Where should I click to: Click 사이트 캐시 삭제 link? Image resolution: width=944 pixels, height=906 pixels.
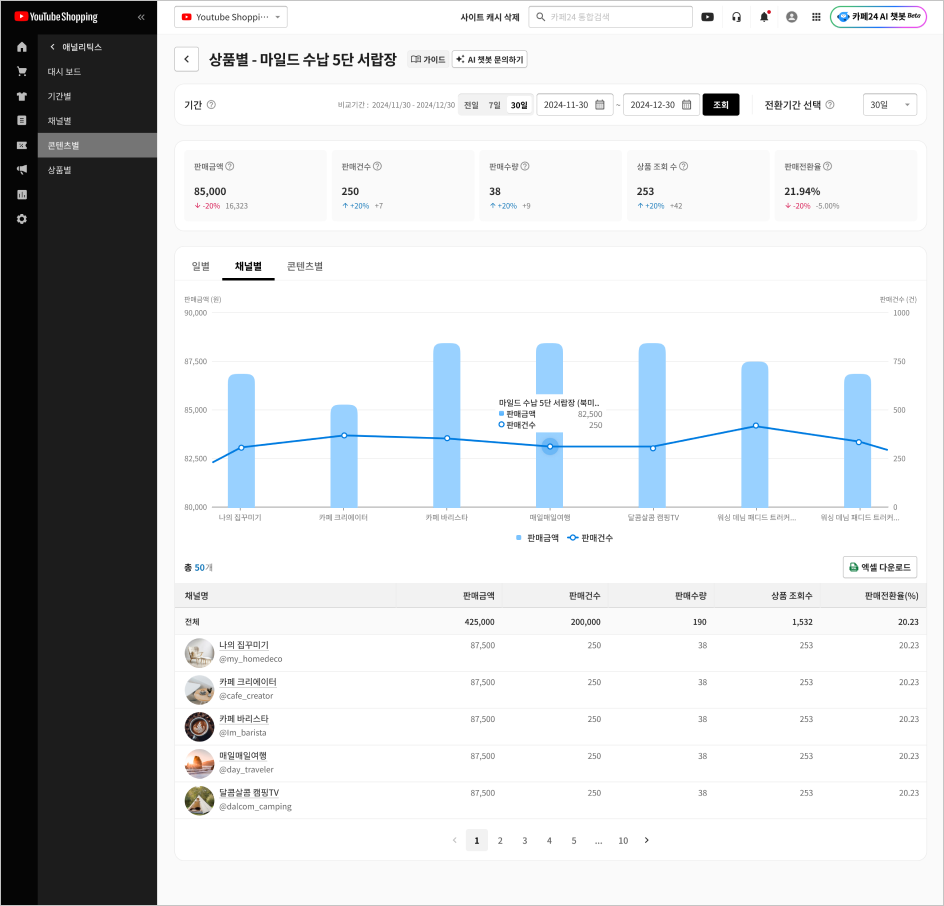[489, 17]
